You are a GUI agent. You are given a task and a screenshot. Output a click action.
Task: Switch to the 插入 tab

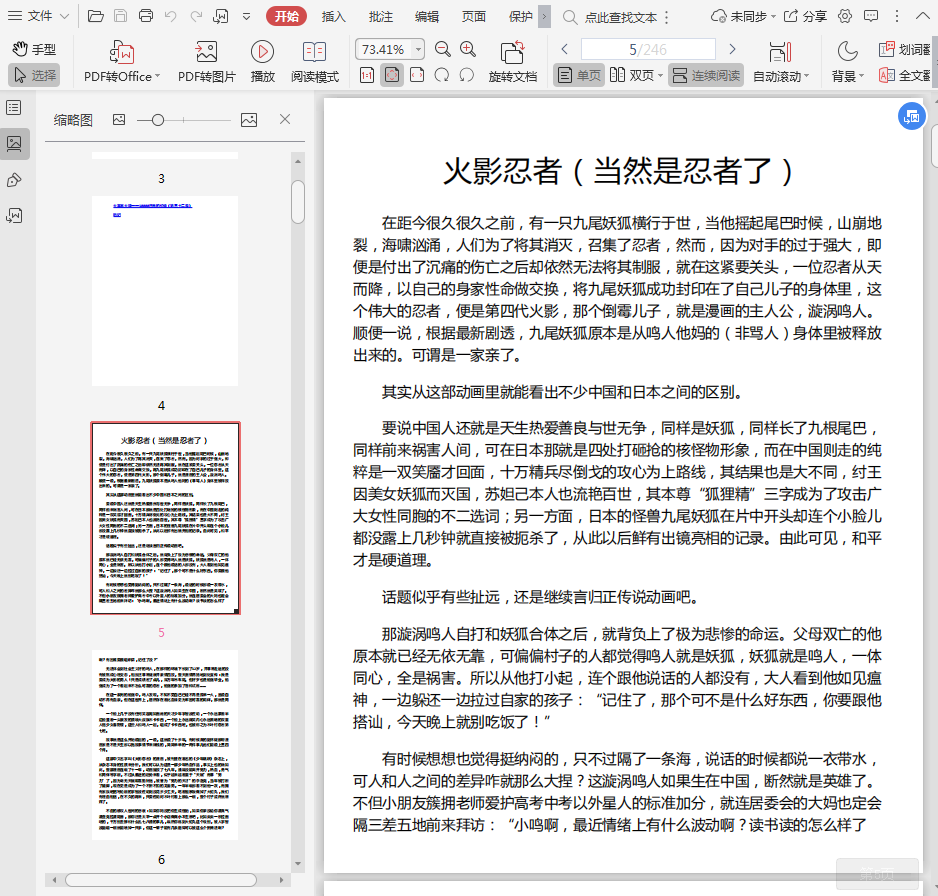pos(334,16)
